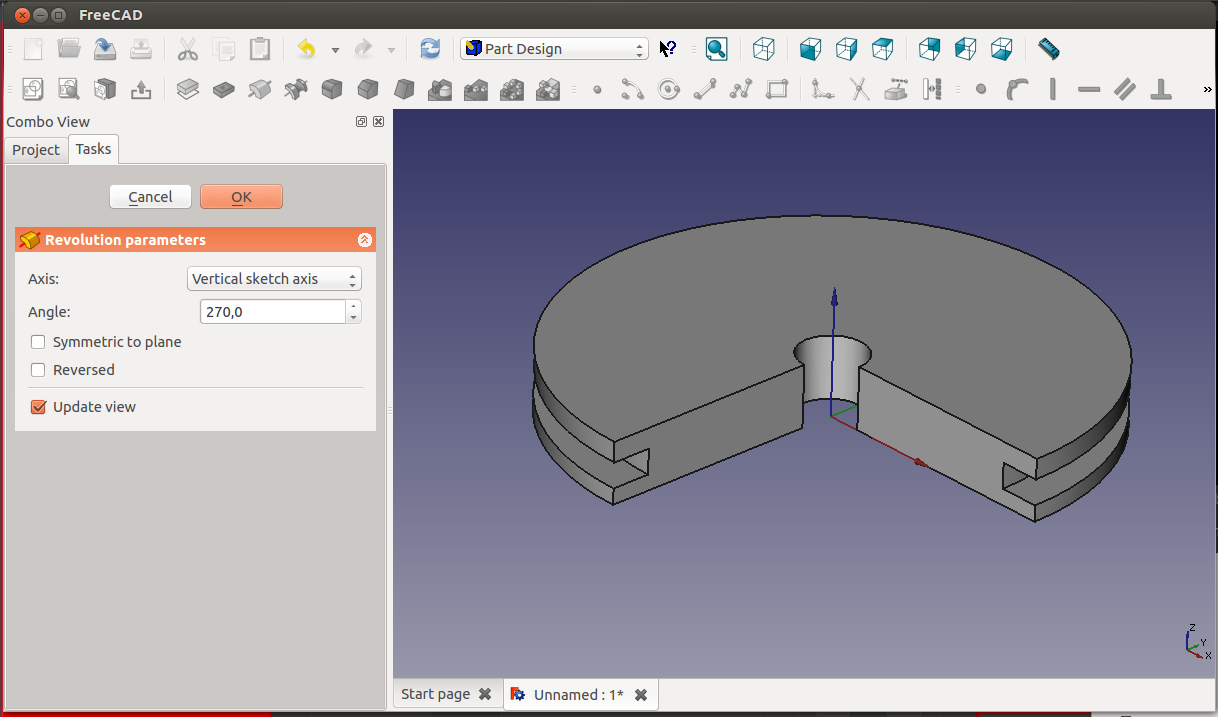Viewport: 1218px width, 717px height.
Task: Click the Angle value input field
Action: pos(272,312)
